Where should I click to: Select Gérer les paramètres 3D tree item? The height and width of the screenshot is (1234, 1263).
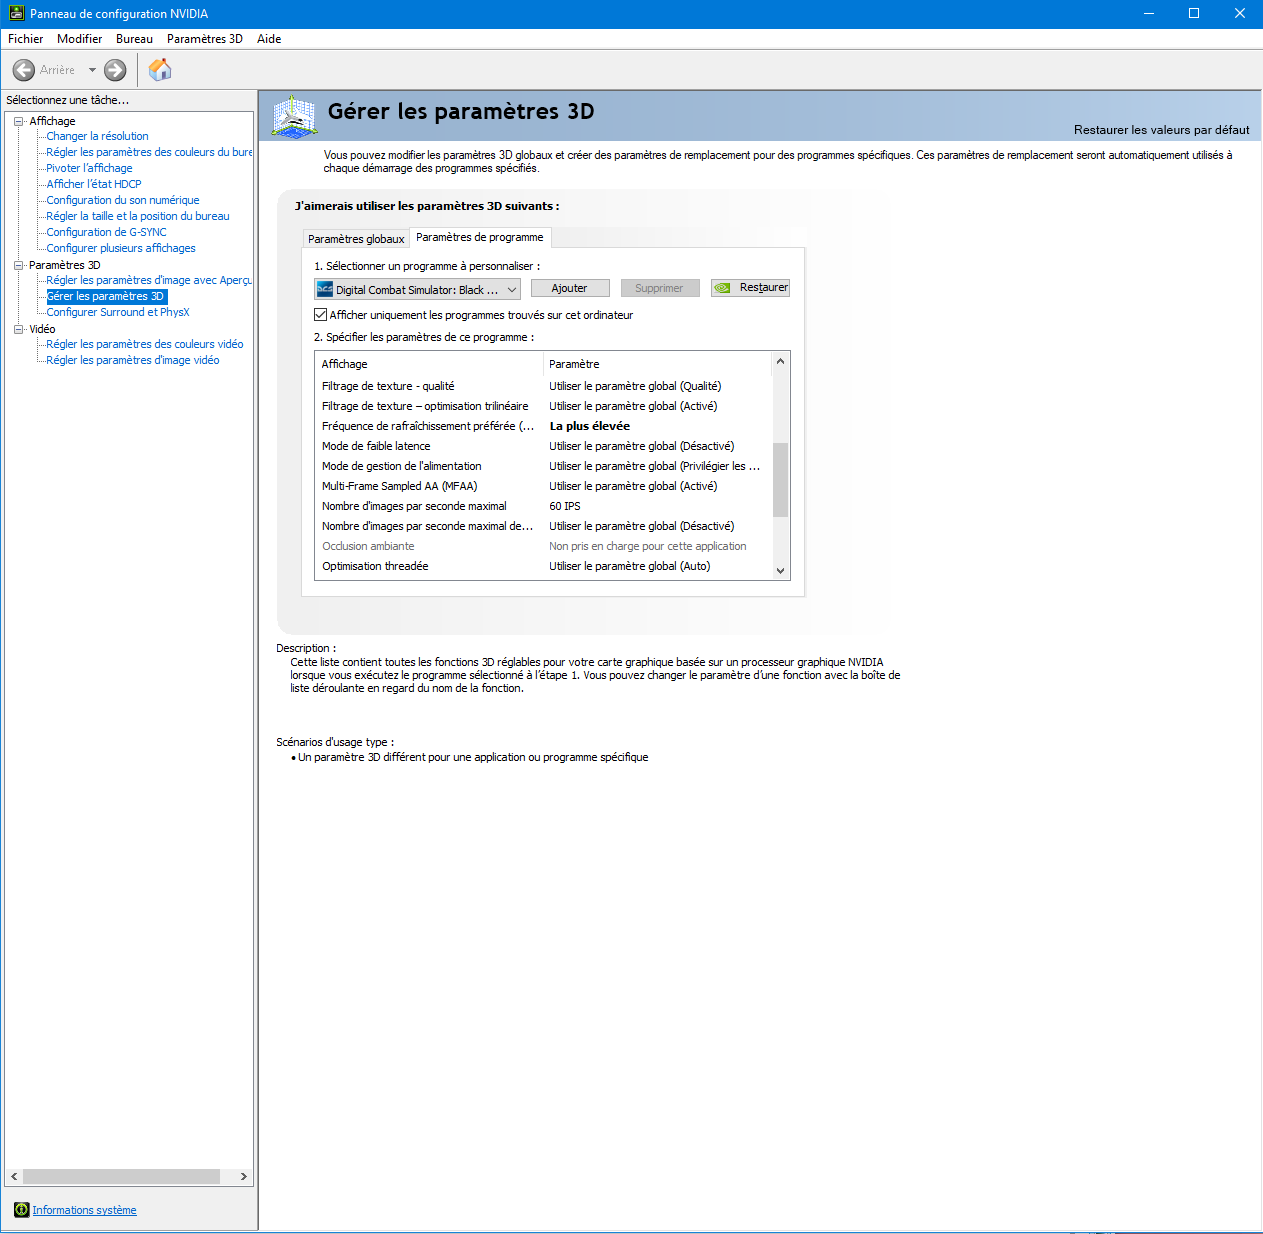[x=106, y=296]
